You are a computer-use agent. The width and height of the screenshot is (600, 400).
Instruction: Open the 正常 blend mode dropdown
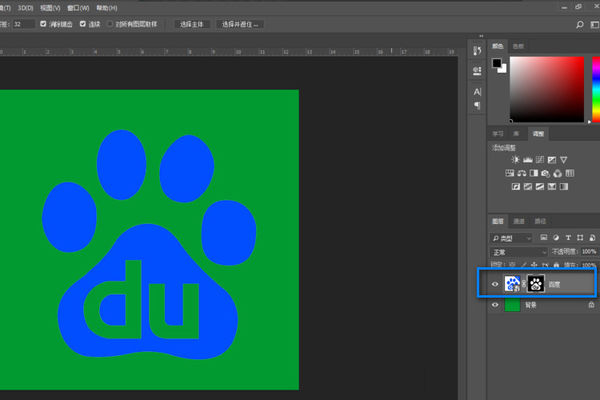click(519, 252)
